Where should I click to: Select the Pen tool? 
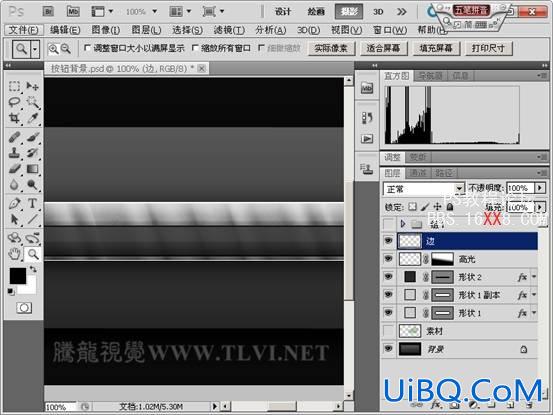tap(14, 203)
